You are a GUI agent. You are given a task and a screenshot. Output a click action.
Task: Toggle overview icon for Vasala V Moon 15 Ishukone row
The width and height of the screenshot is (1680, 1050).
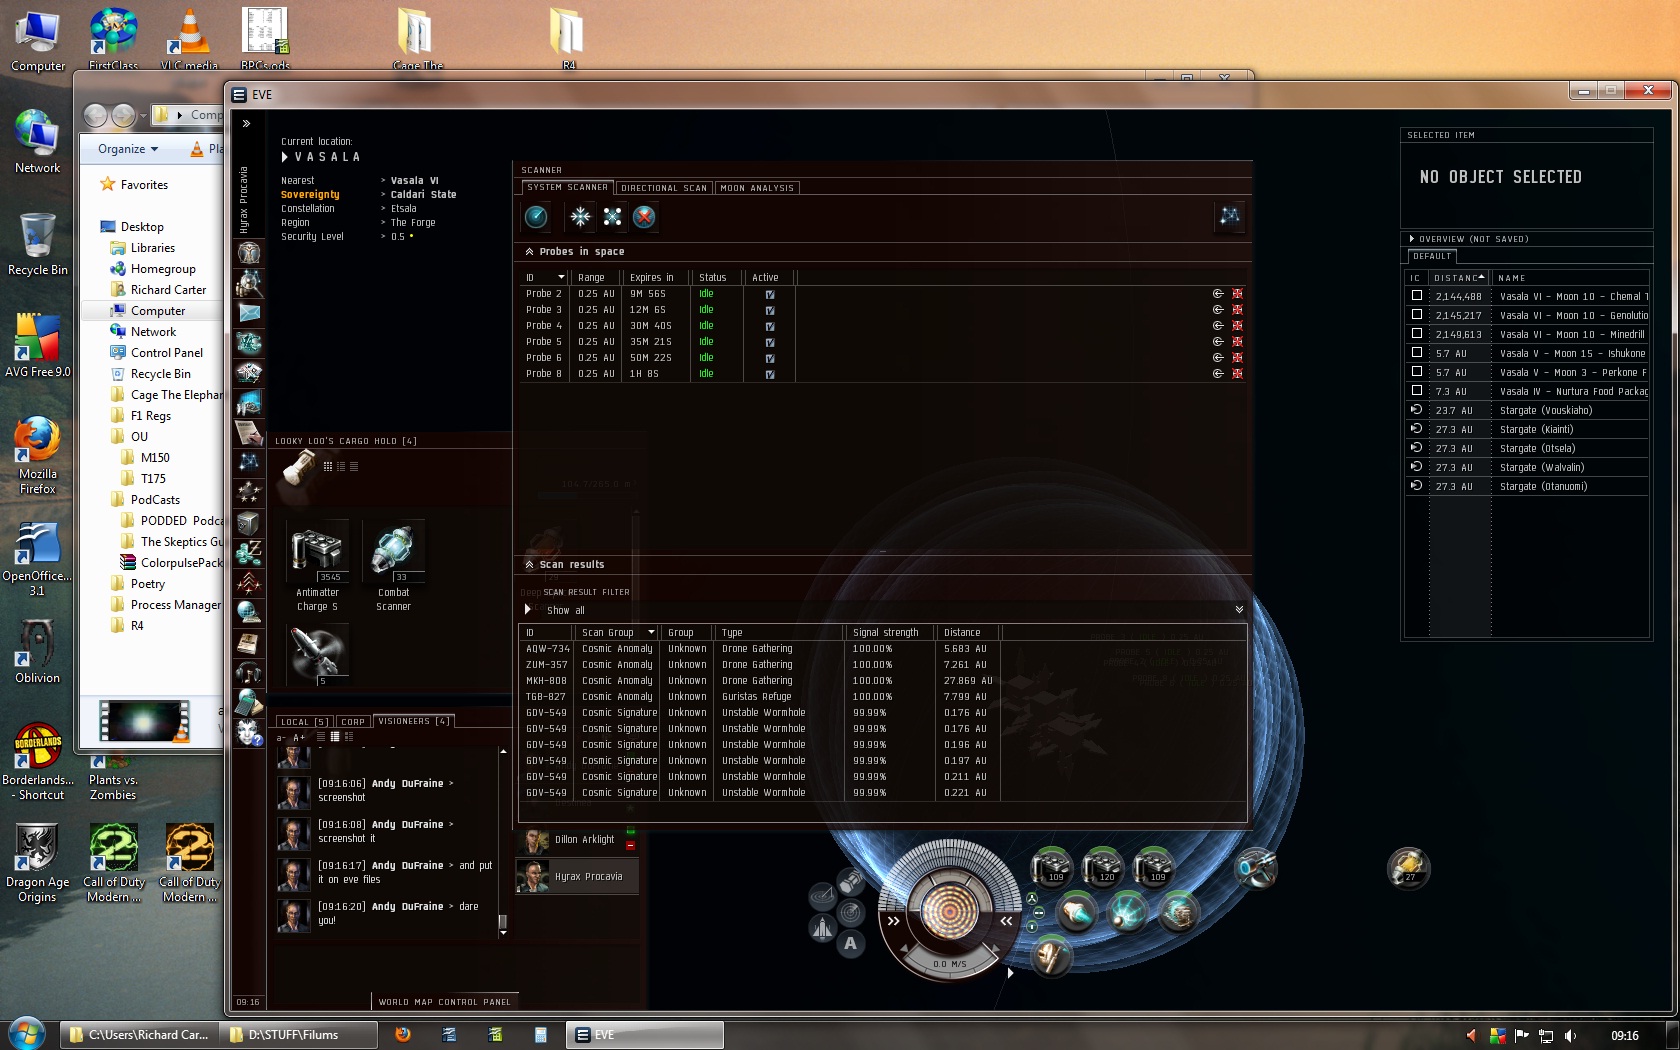[x=1416, y=353]
